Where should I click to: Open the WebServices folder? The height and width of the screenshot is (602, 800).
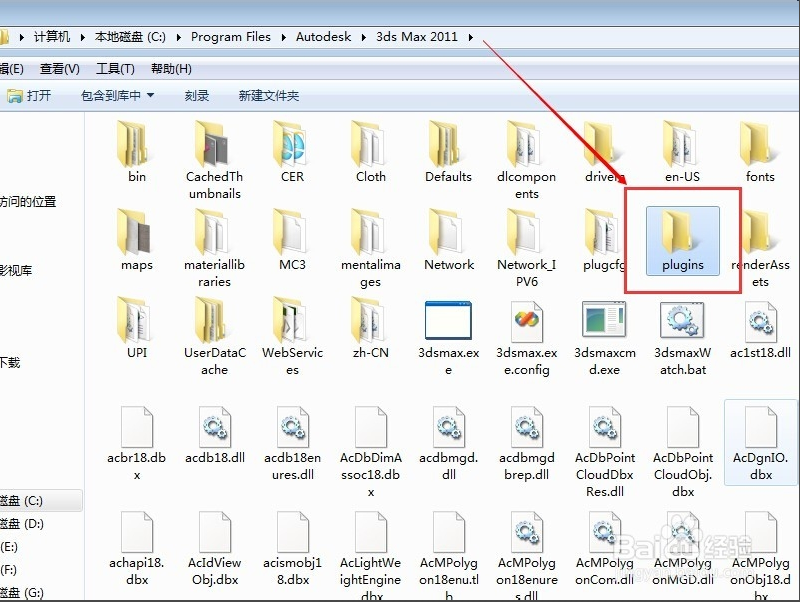(x=292, y=335)
